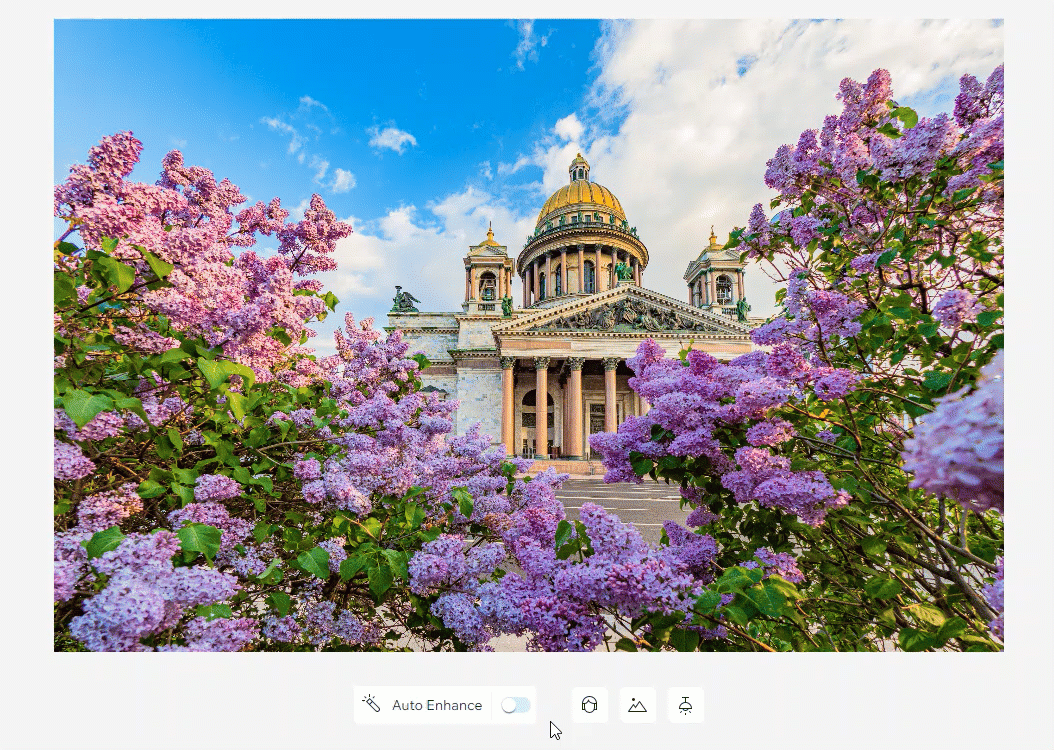Toggle the Auto Enhance switch
The width and height of the screenshot is (1054, 750).
pos(516,705)
